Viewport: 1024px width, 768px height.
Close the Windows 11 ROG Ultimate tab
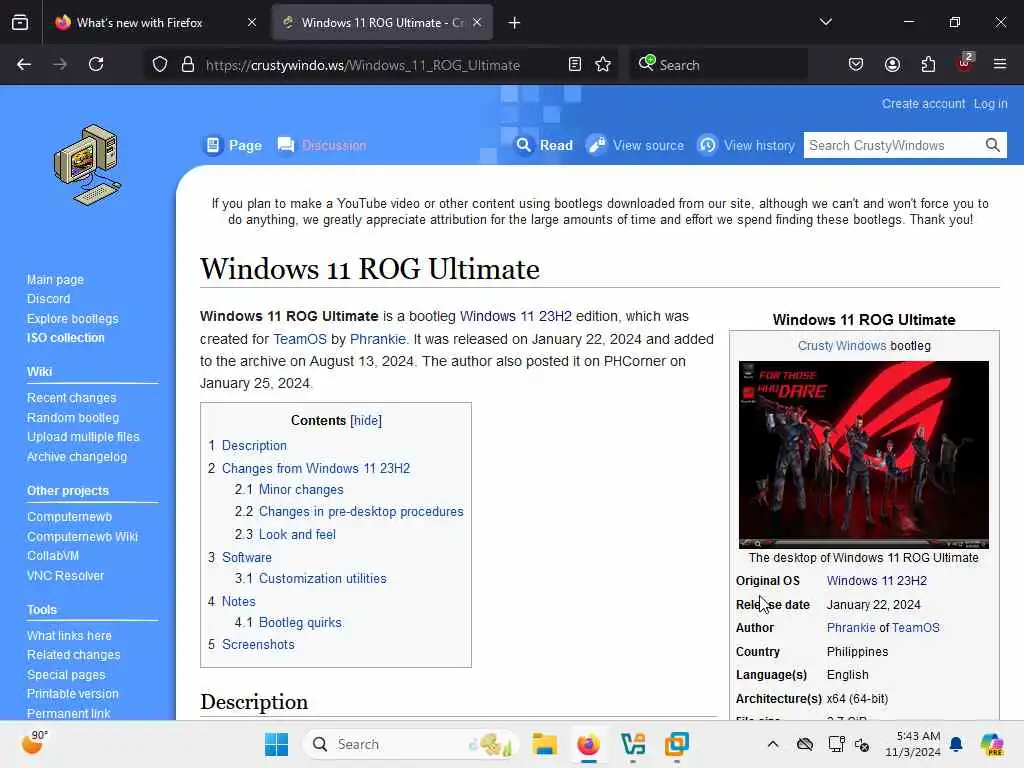(477, 23)
